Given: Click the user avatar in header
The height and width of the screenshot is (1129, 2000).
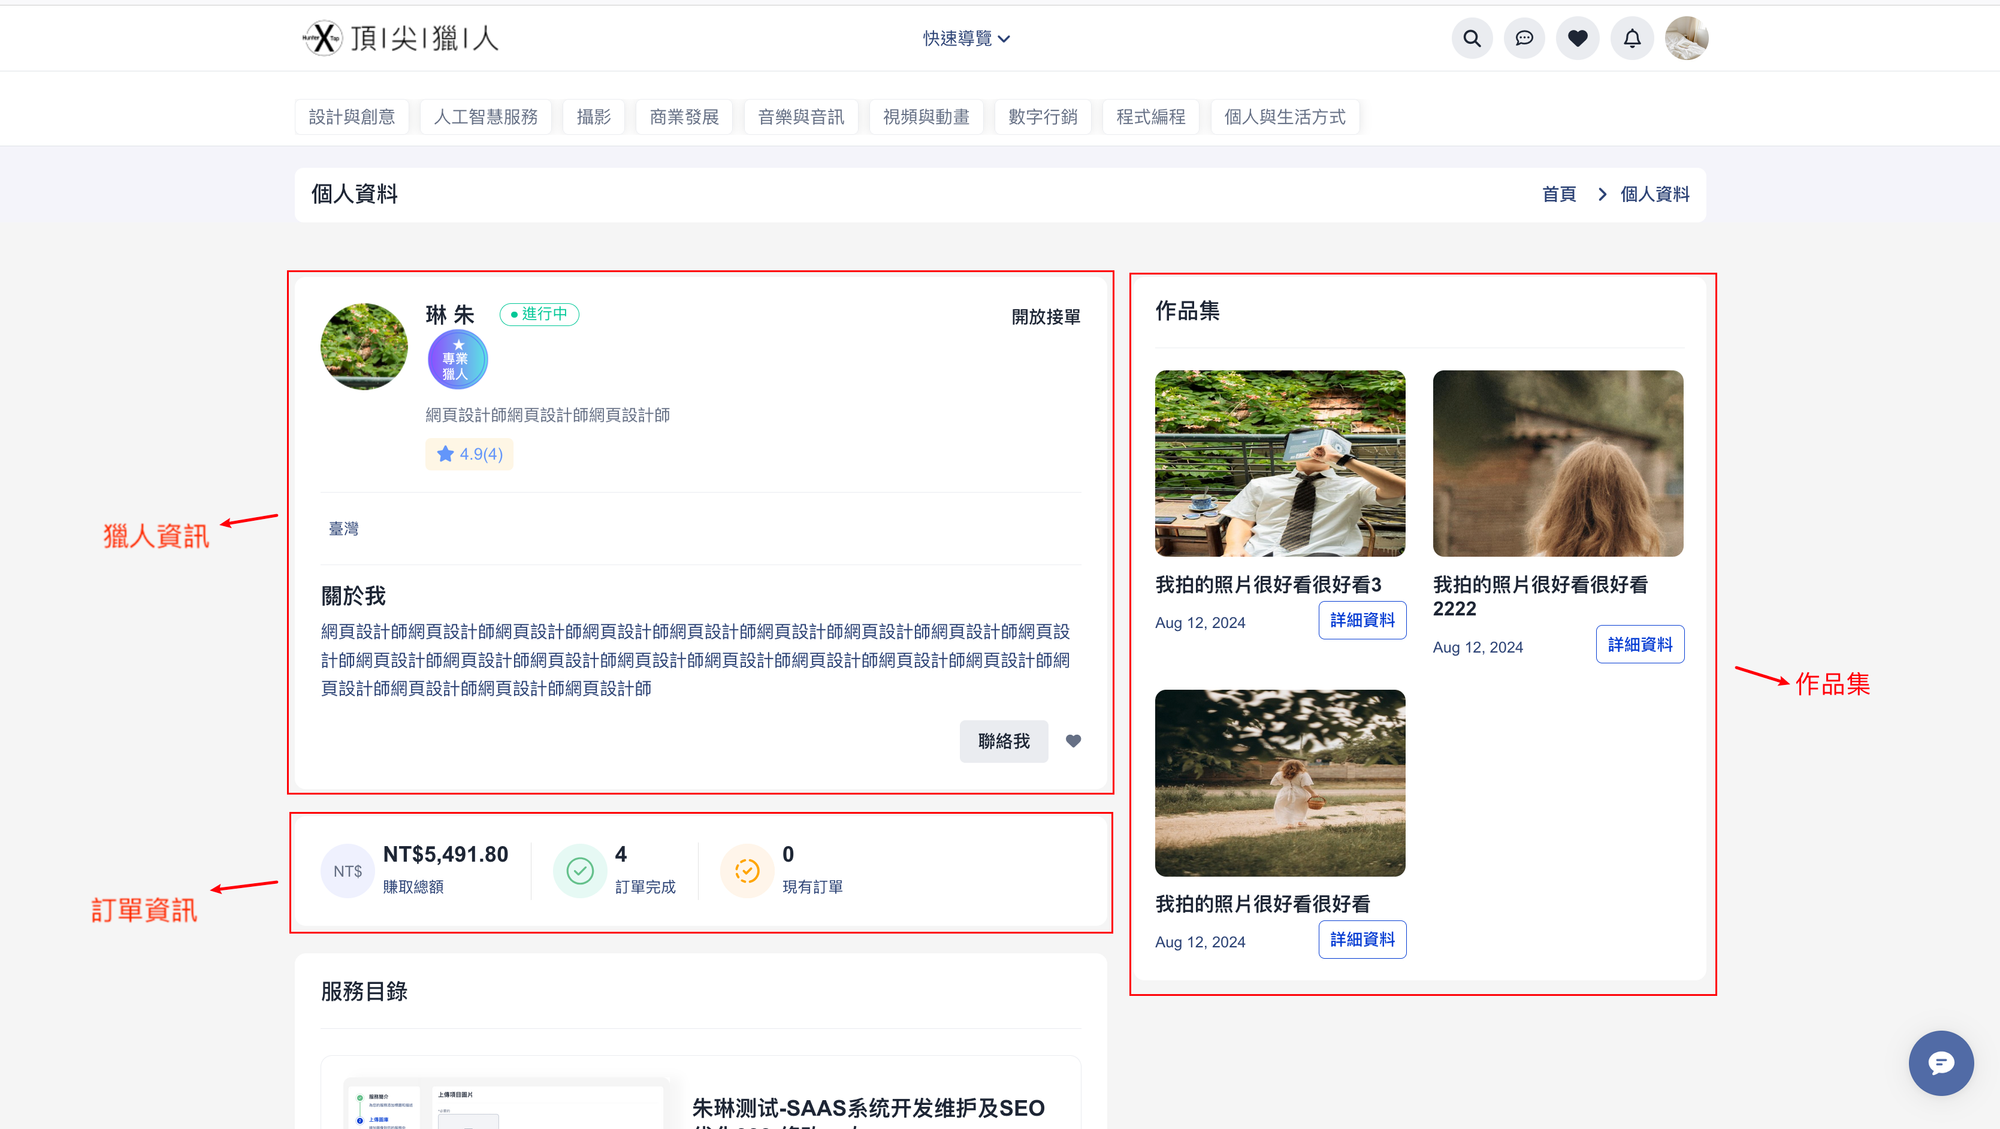Looking at the screenshot, I should [1686, 38].
